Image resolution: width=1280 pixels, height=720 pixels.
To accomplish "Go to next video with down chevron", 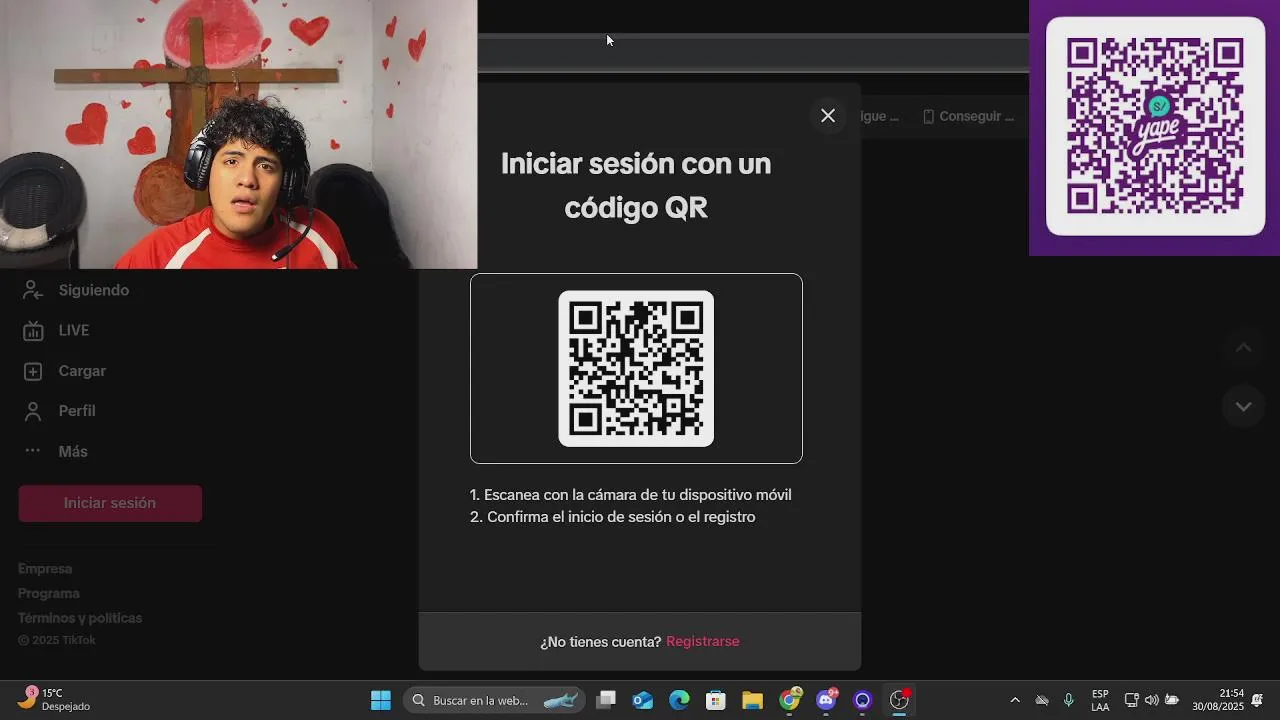I will pyautogui.click(x=1243, y=406).
